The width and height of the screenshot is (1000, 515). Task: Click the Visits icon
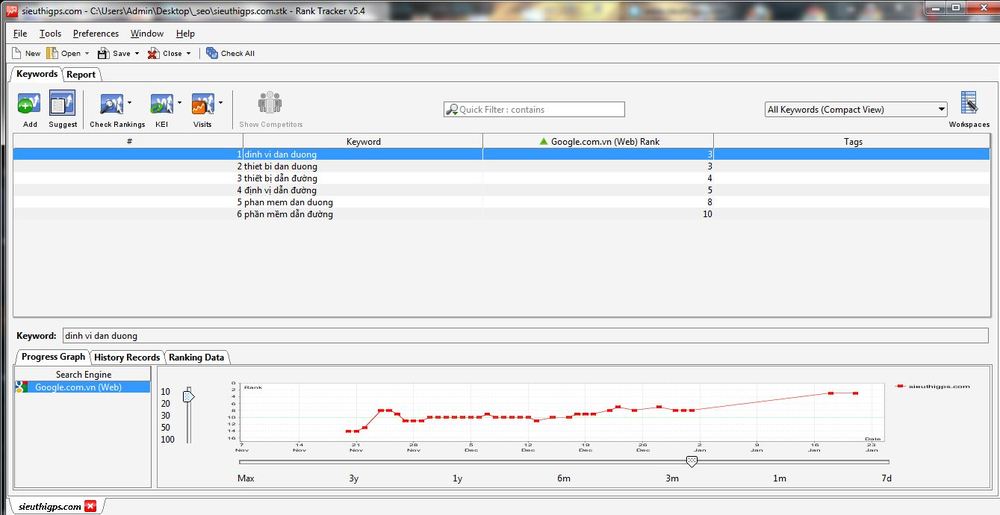pos(203,103)
